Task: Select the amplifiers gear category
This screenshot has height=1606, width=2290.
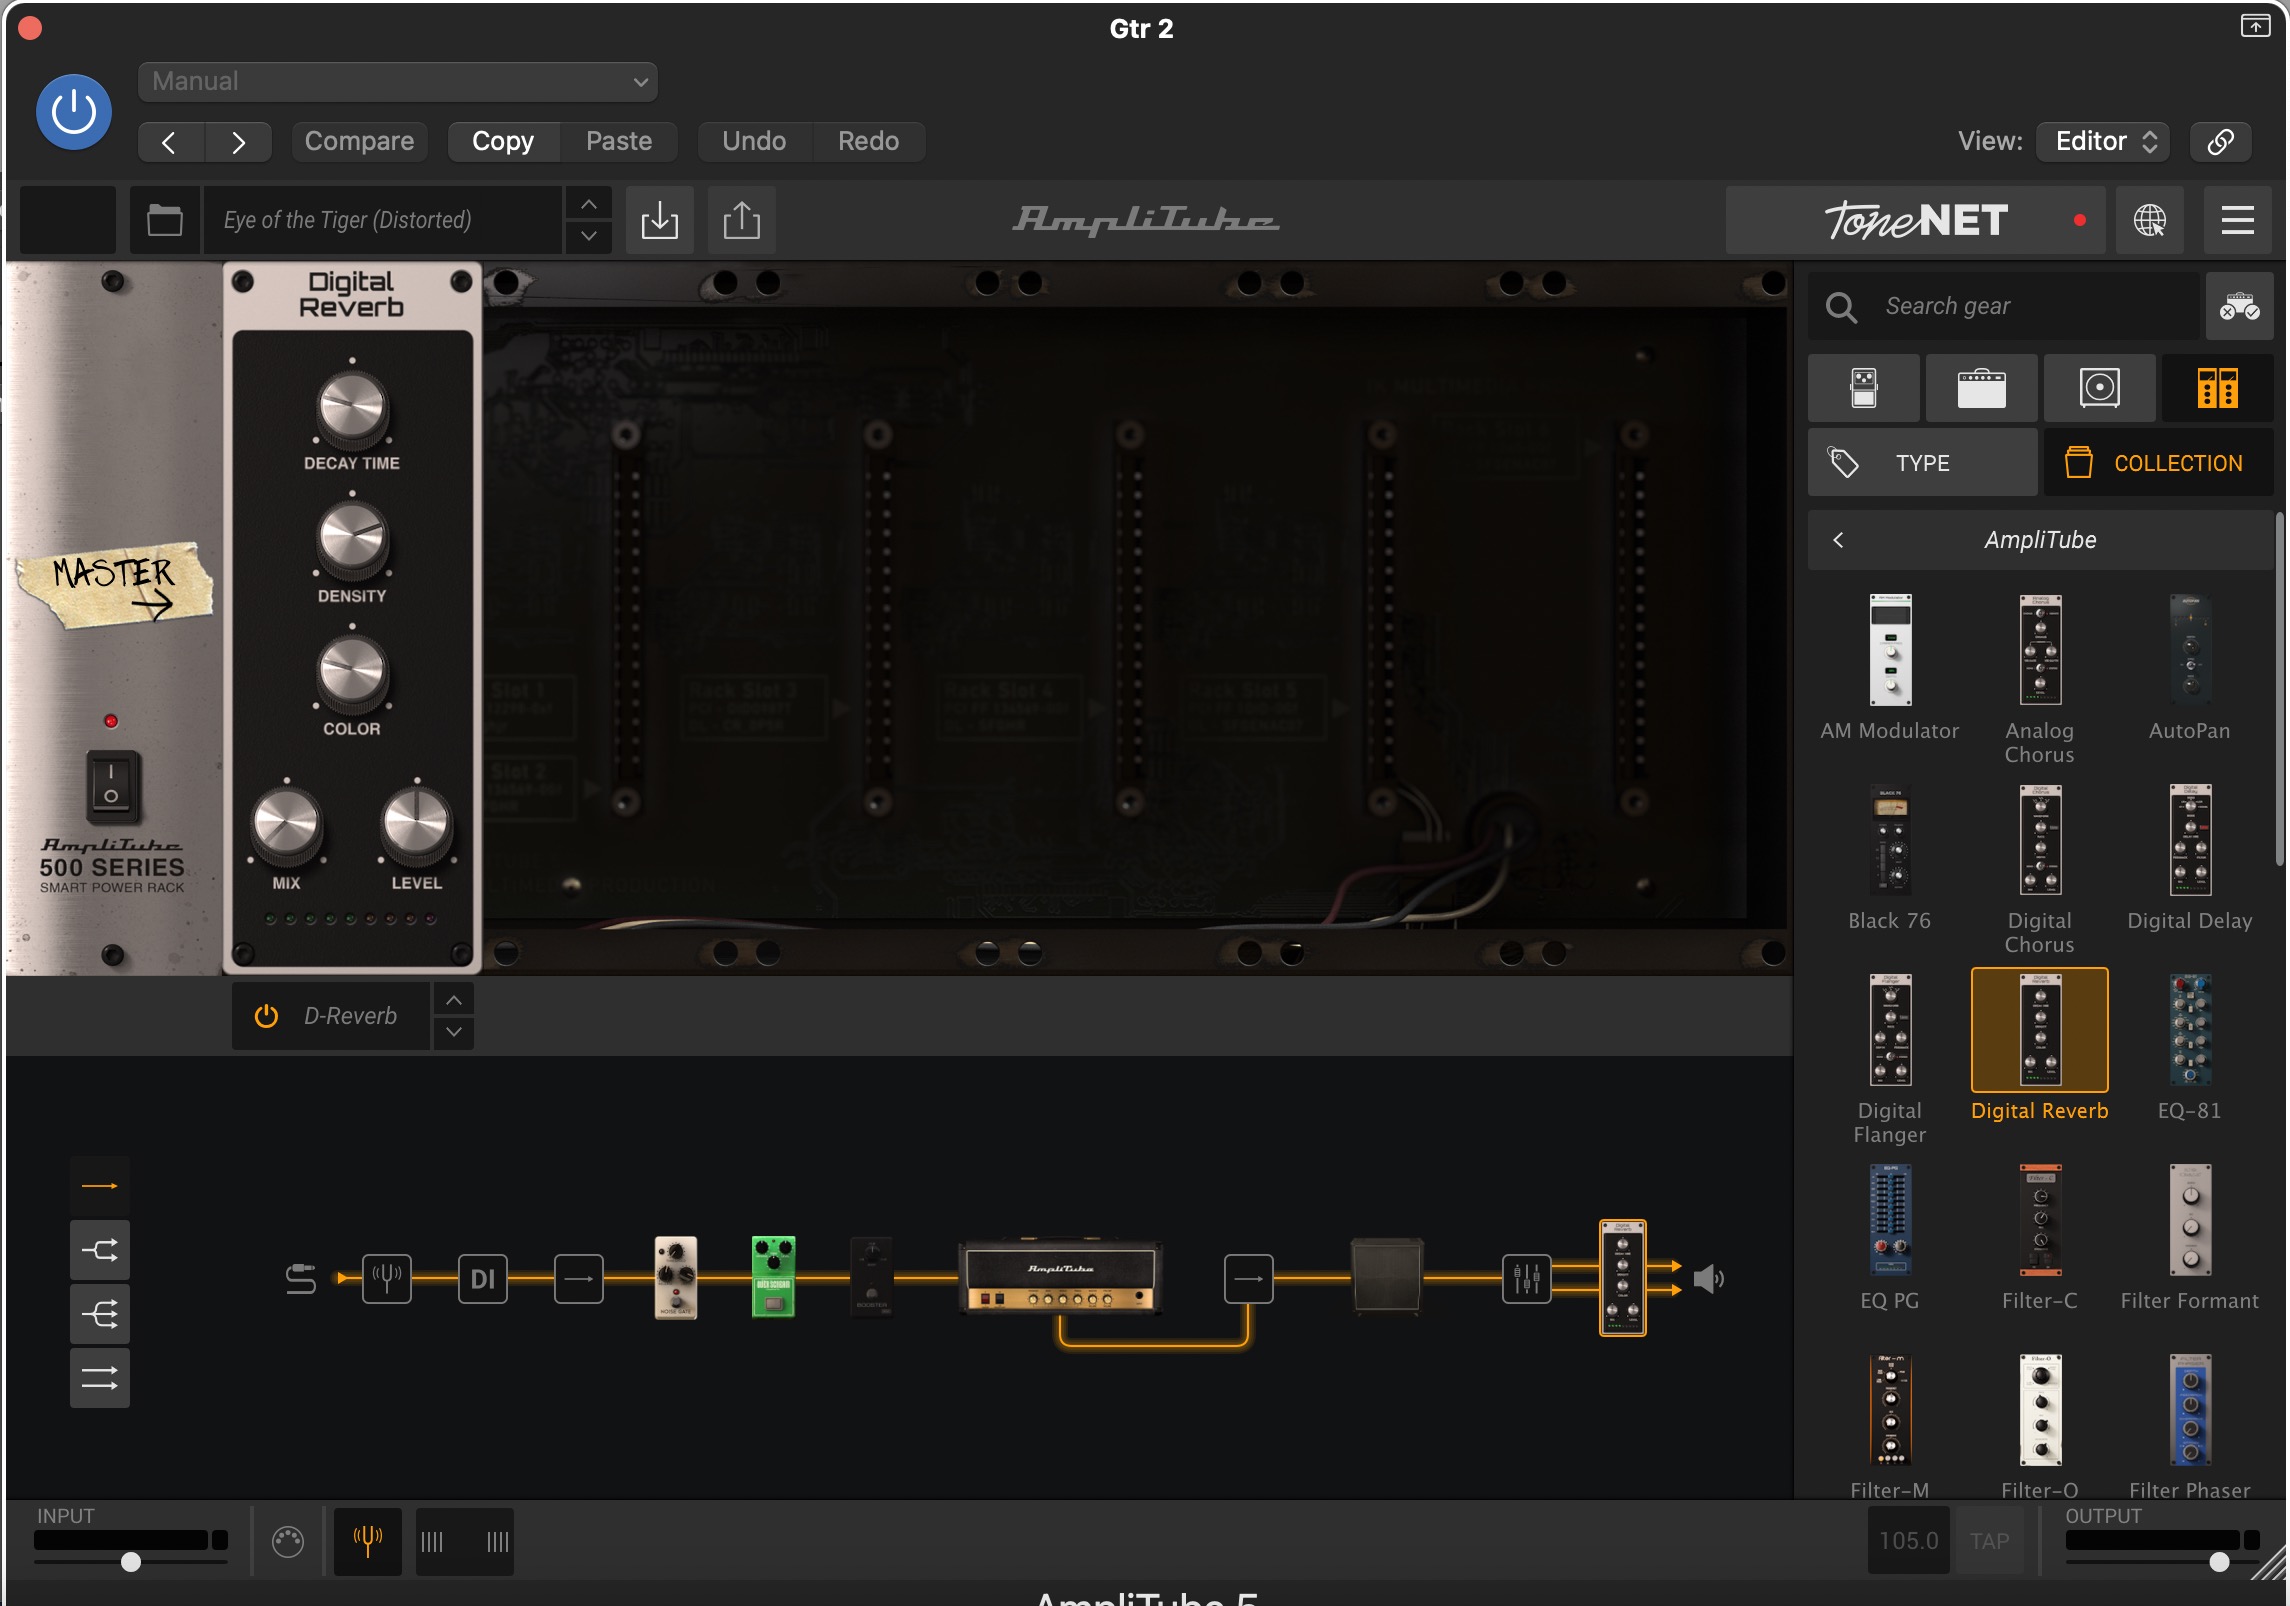Action: point(1982,388)
